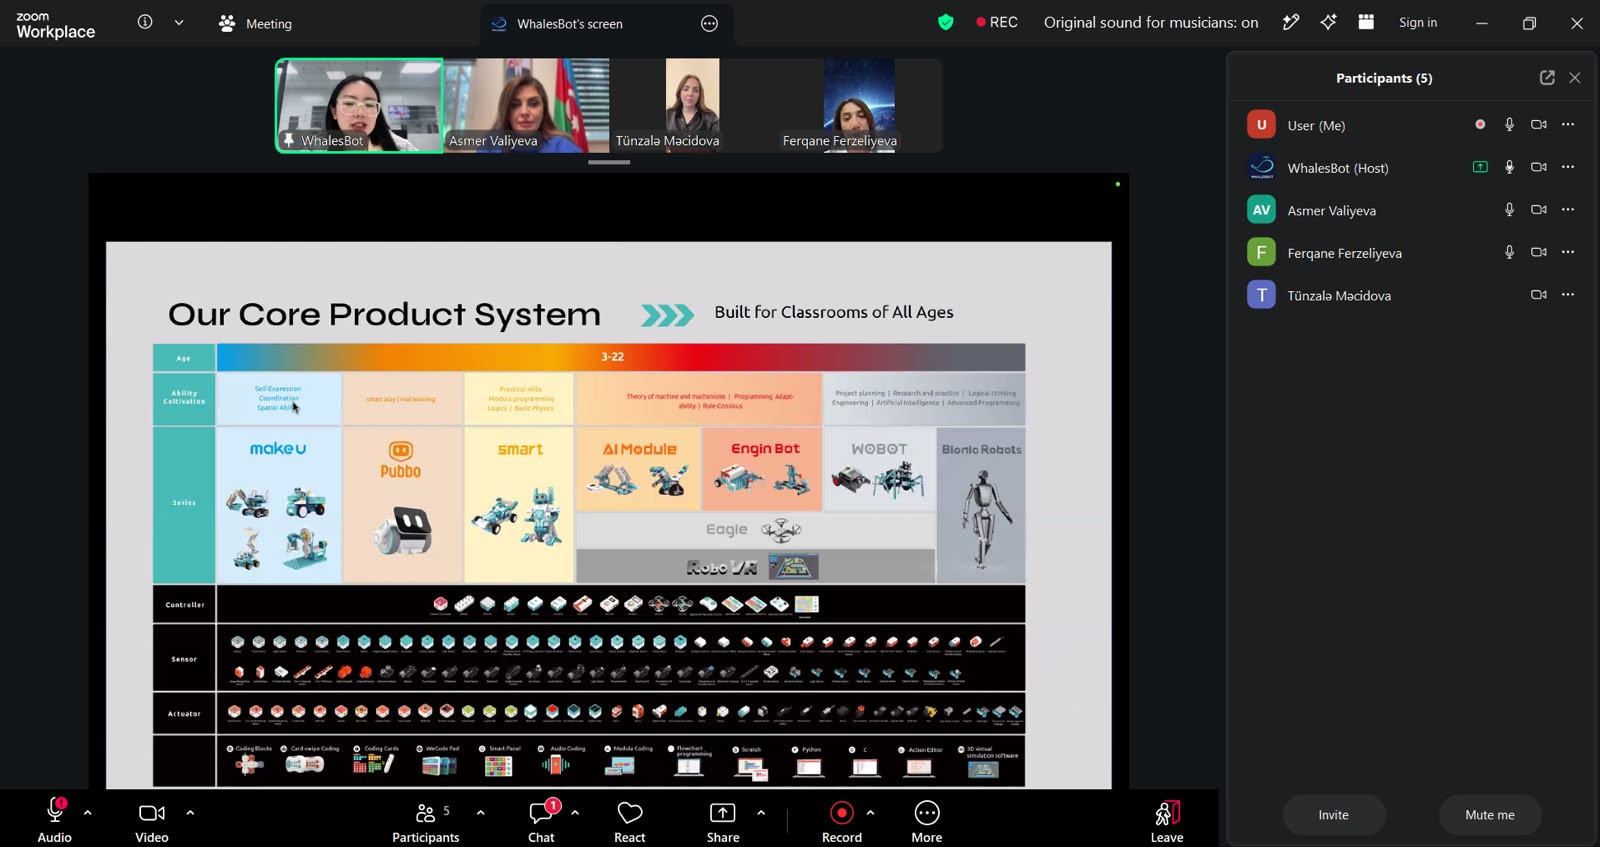Image resolution: width=1600 pixels, height=847 pixels.
Task: Open the Chat panel
Action: click(542, 821)
